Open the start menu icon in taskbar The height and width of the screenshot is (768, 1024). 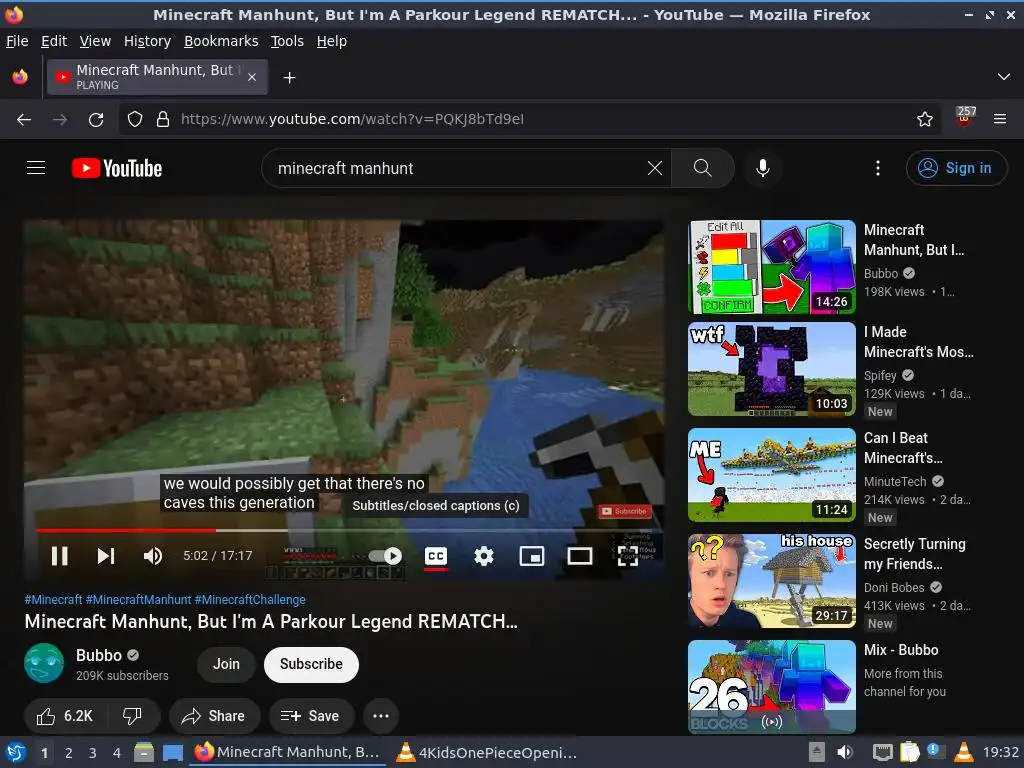(16, 753)
